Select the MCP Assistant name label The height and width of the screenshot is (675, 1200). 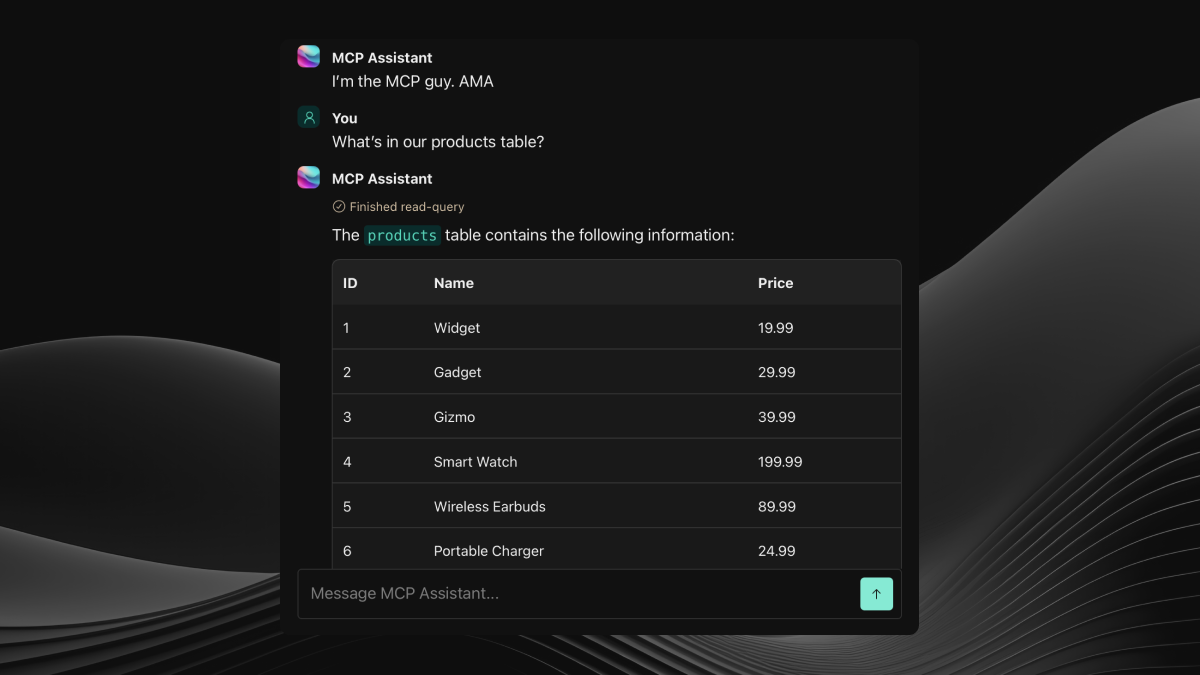coord(382,57)
